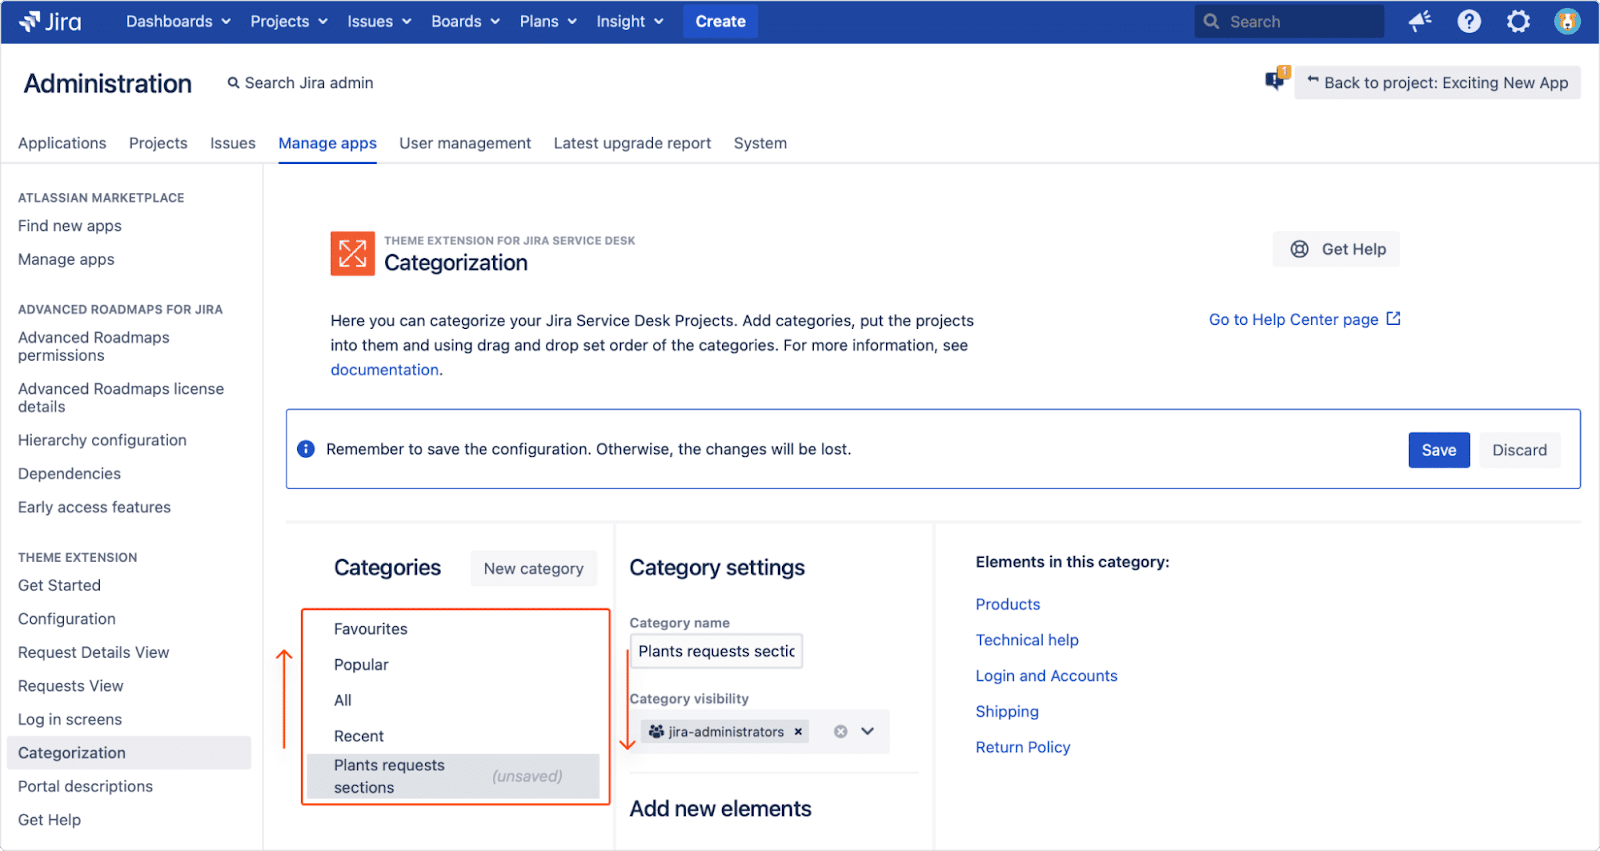Screen dimensions: 1600x851
Task: Open the Products element link
Action: point(1007,604)
